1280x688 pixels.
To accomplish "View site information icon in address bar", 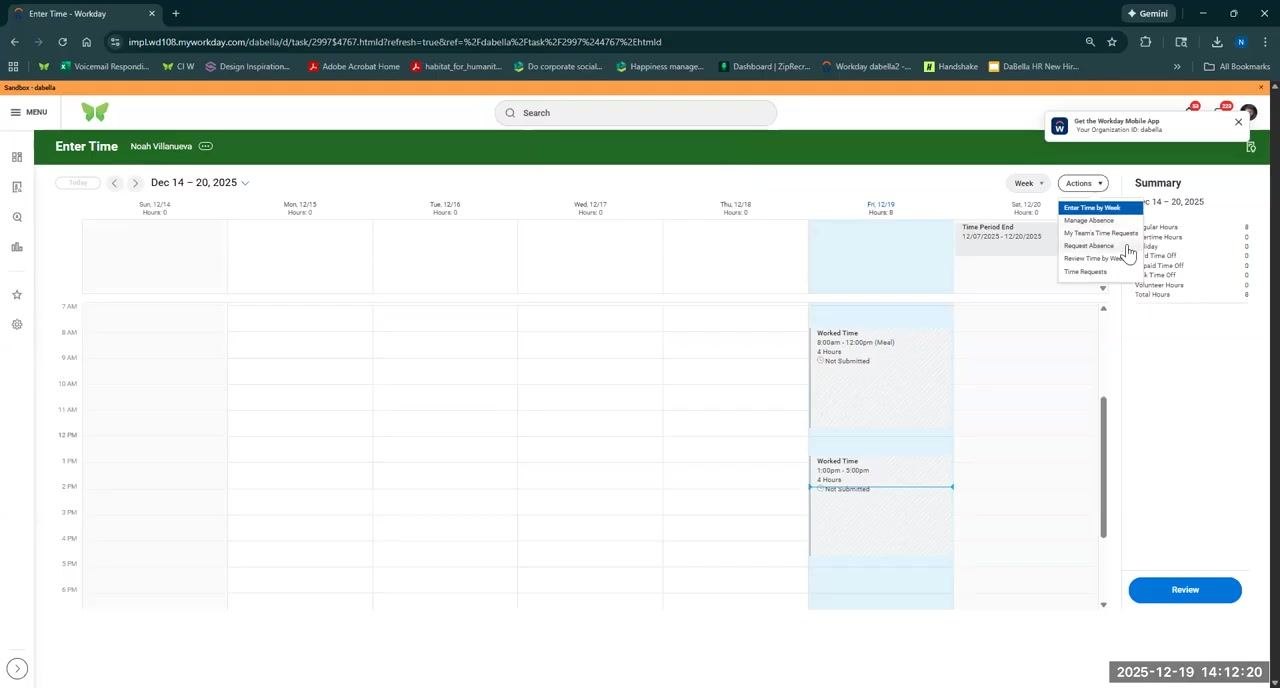I will pyautogui.click(x=115, y=42).
